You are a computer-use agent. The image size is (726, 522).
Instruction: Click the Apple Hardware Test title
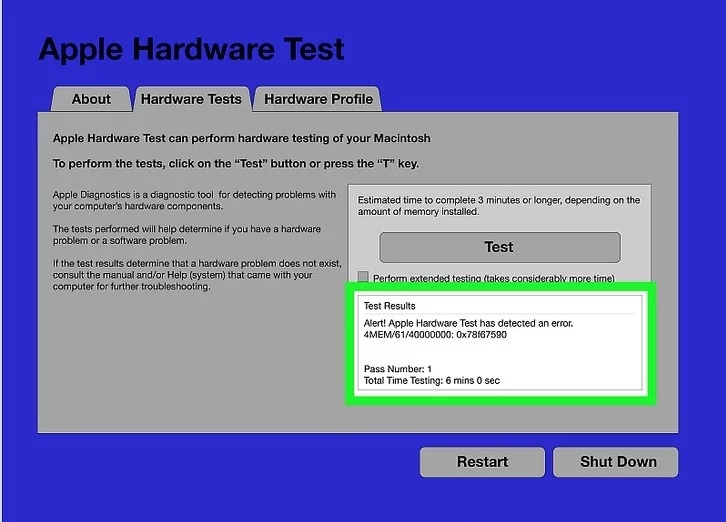192,49
